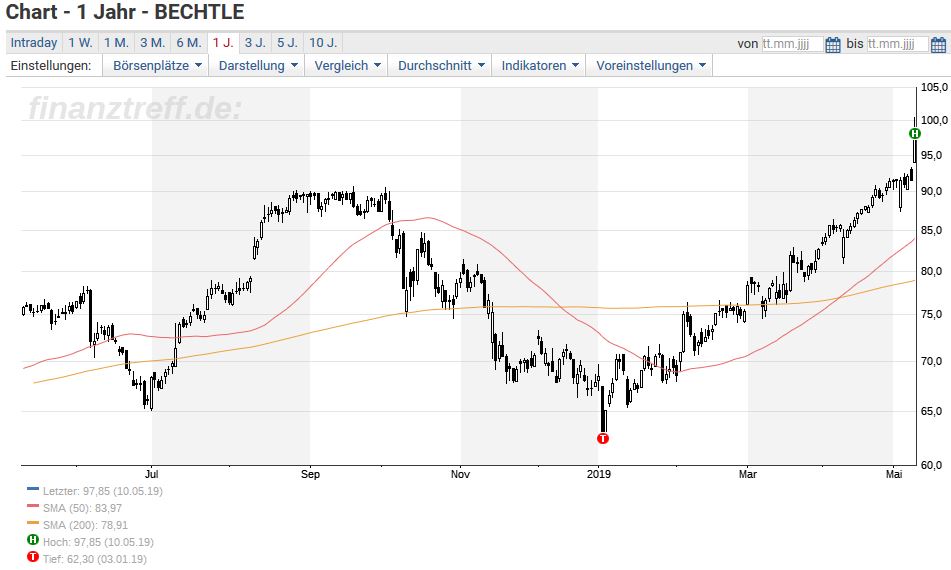Open the Börsenplätze dropdown

pos(156,65)
